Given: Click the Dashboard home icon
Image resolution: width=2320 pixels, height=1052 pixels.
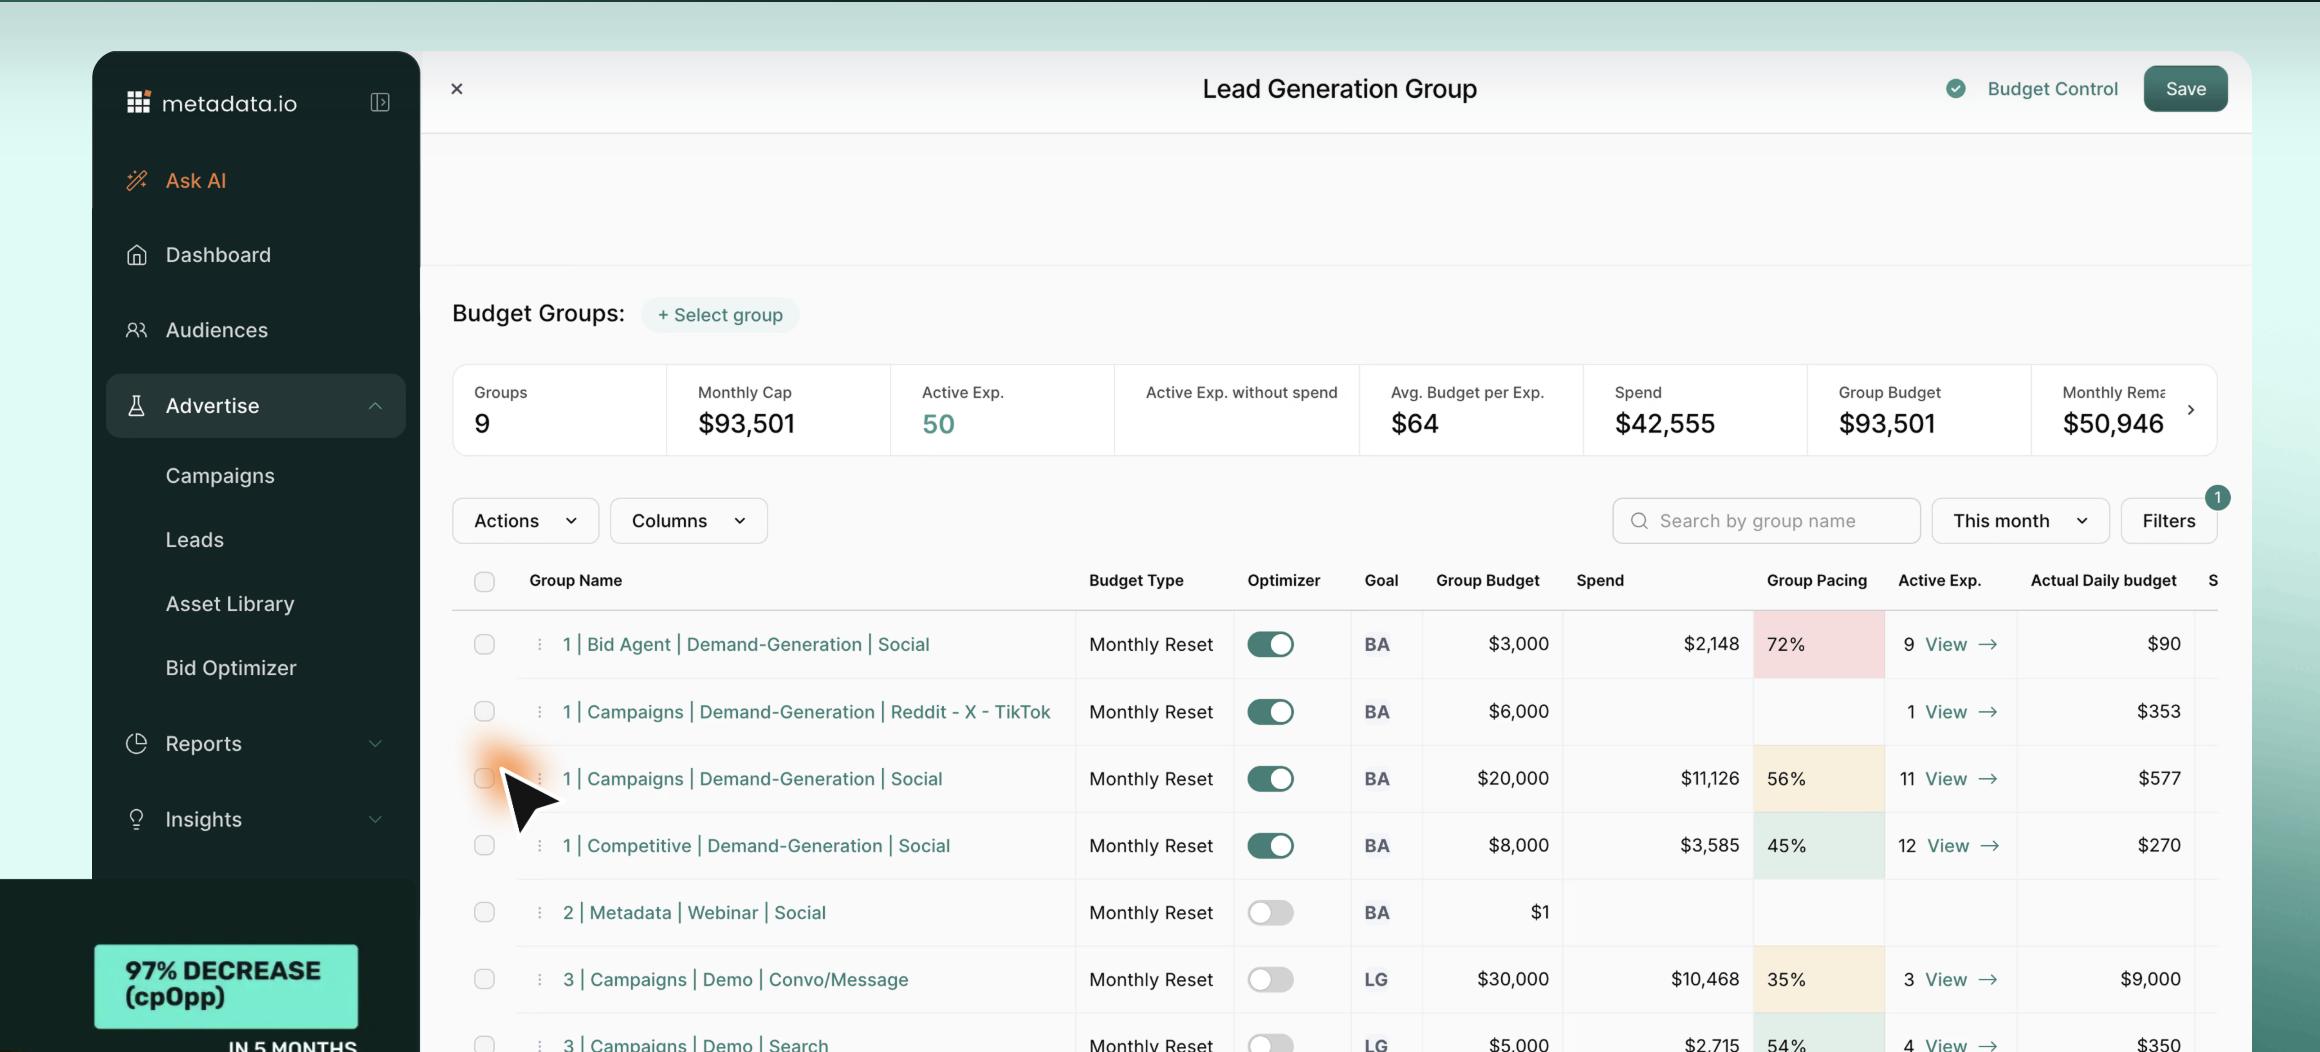Looking at the screenshot, I should 137,255.
